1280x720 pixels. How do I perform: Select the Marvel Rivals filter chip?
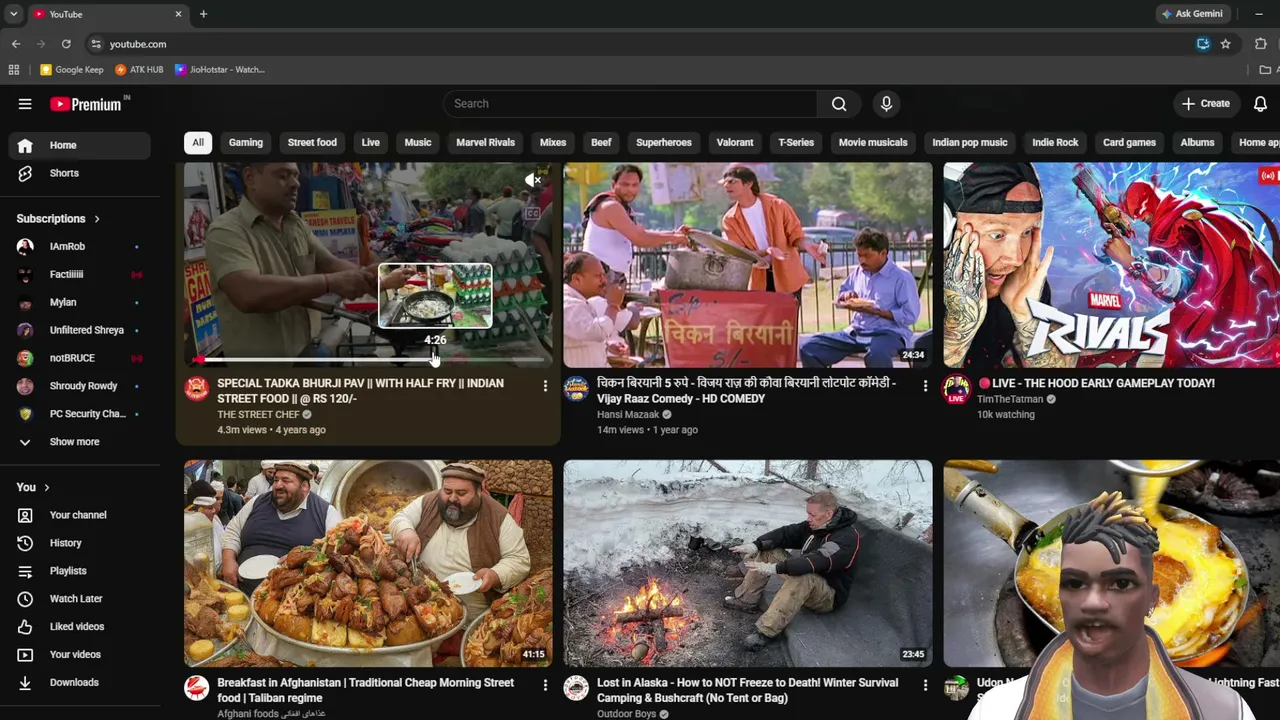tap(486, 142)
